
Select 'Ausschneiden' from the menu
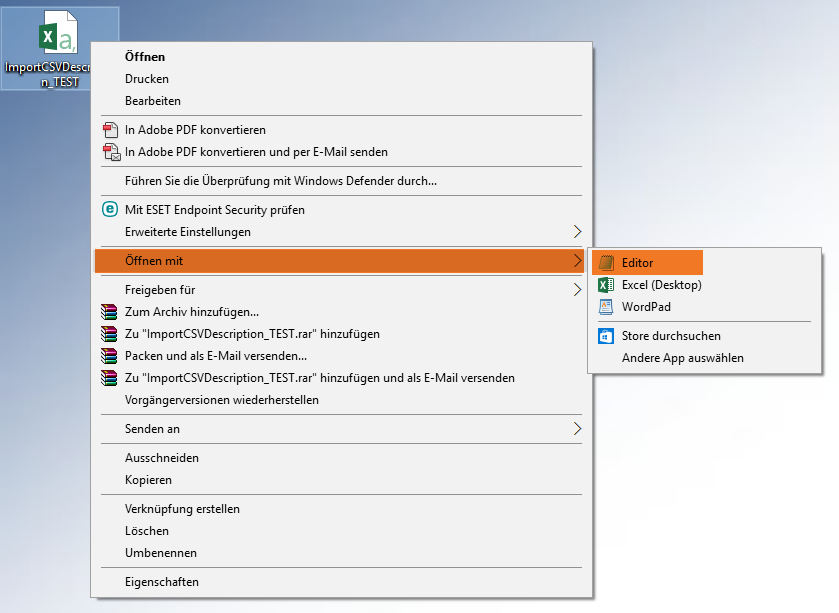click(x=342, y=458)
